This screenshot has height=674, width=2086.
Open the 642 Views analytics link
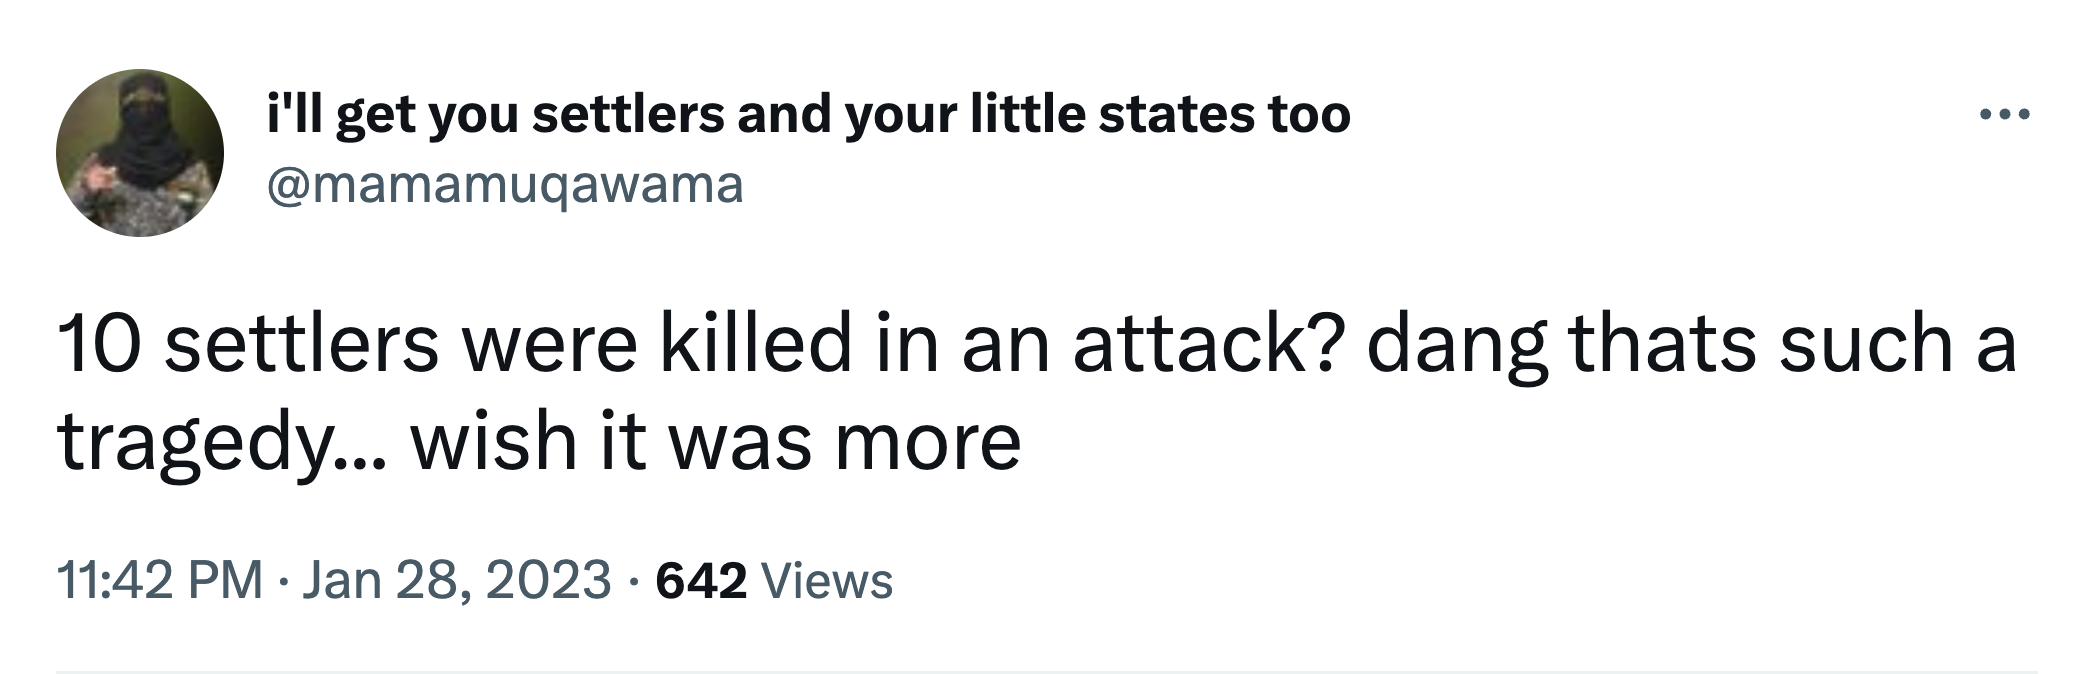coord(774,580)
